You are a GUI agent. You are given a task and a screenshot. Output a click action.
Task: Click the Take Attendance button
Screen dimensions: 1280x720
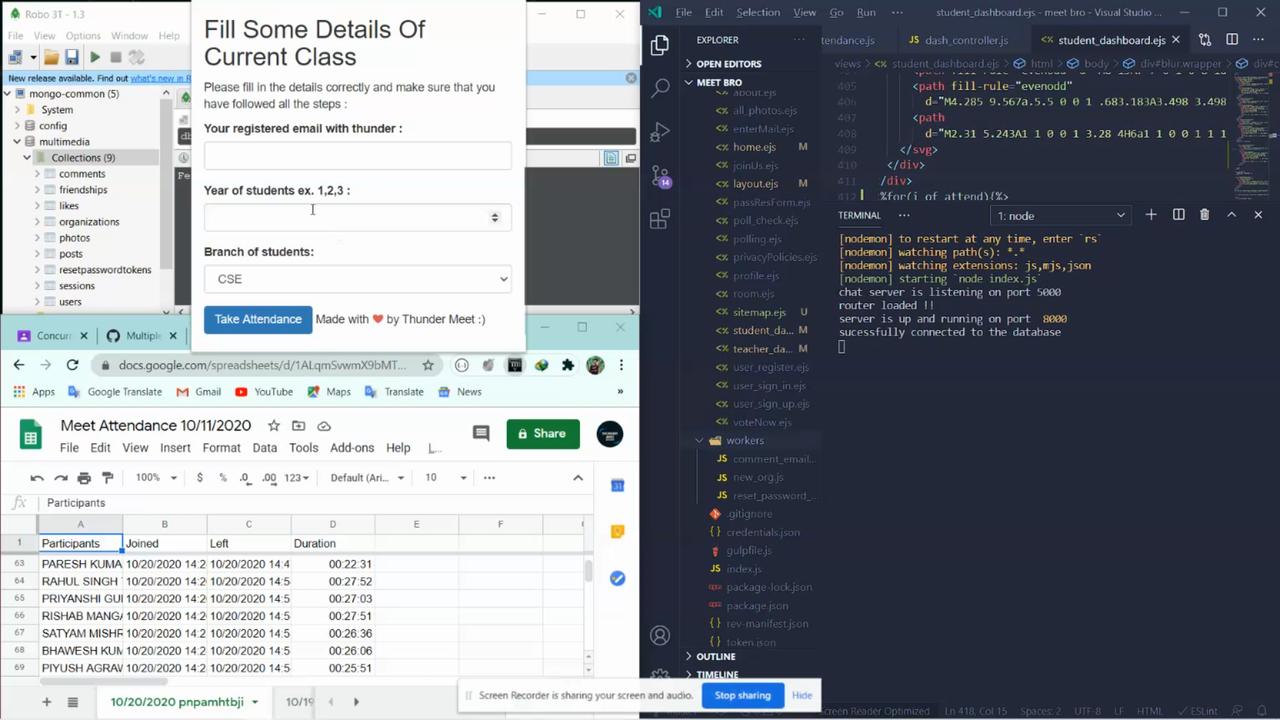258,318
